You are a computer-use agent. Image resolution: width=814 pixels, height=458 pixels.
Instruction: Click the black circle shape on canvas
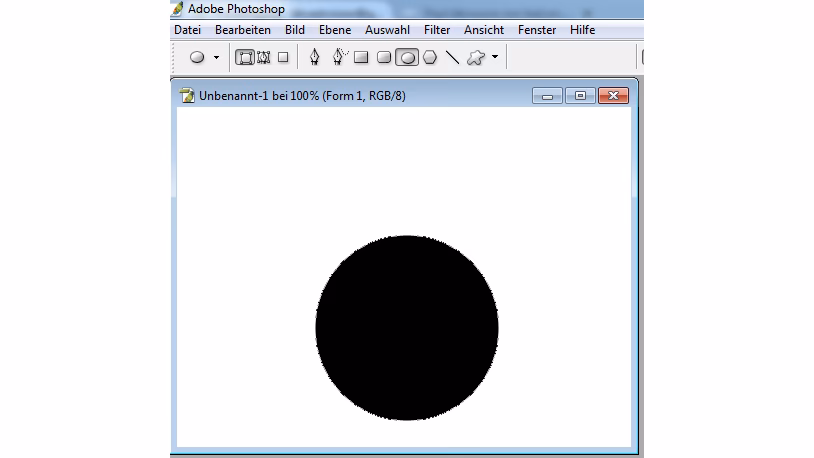(407, 328)
